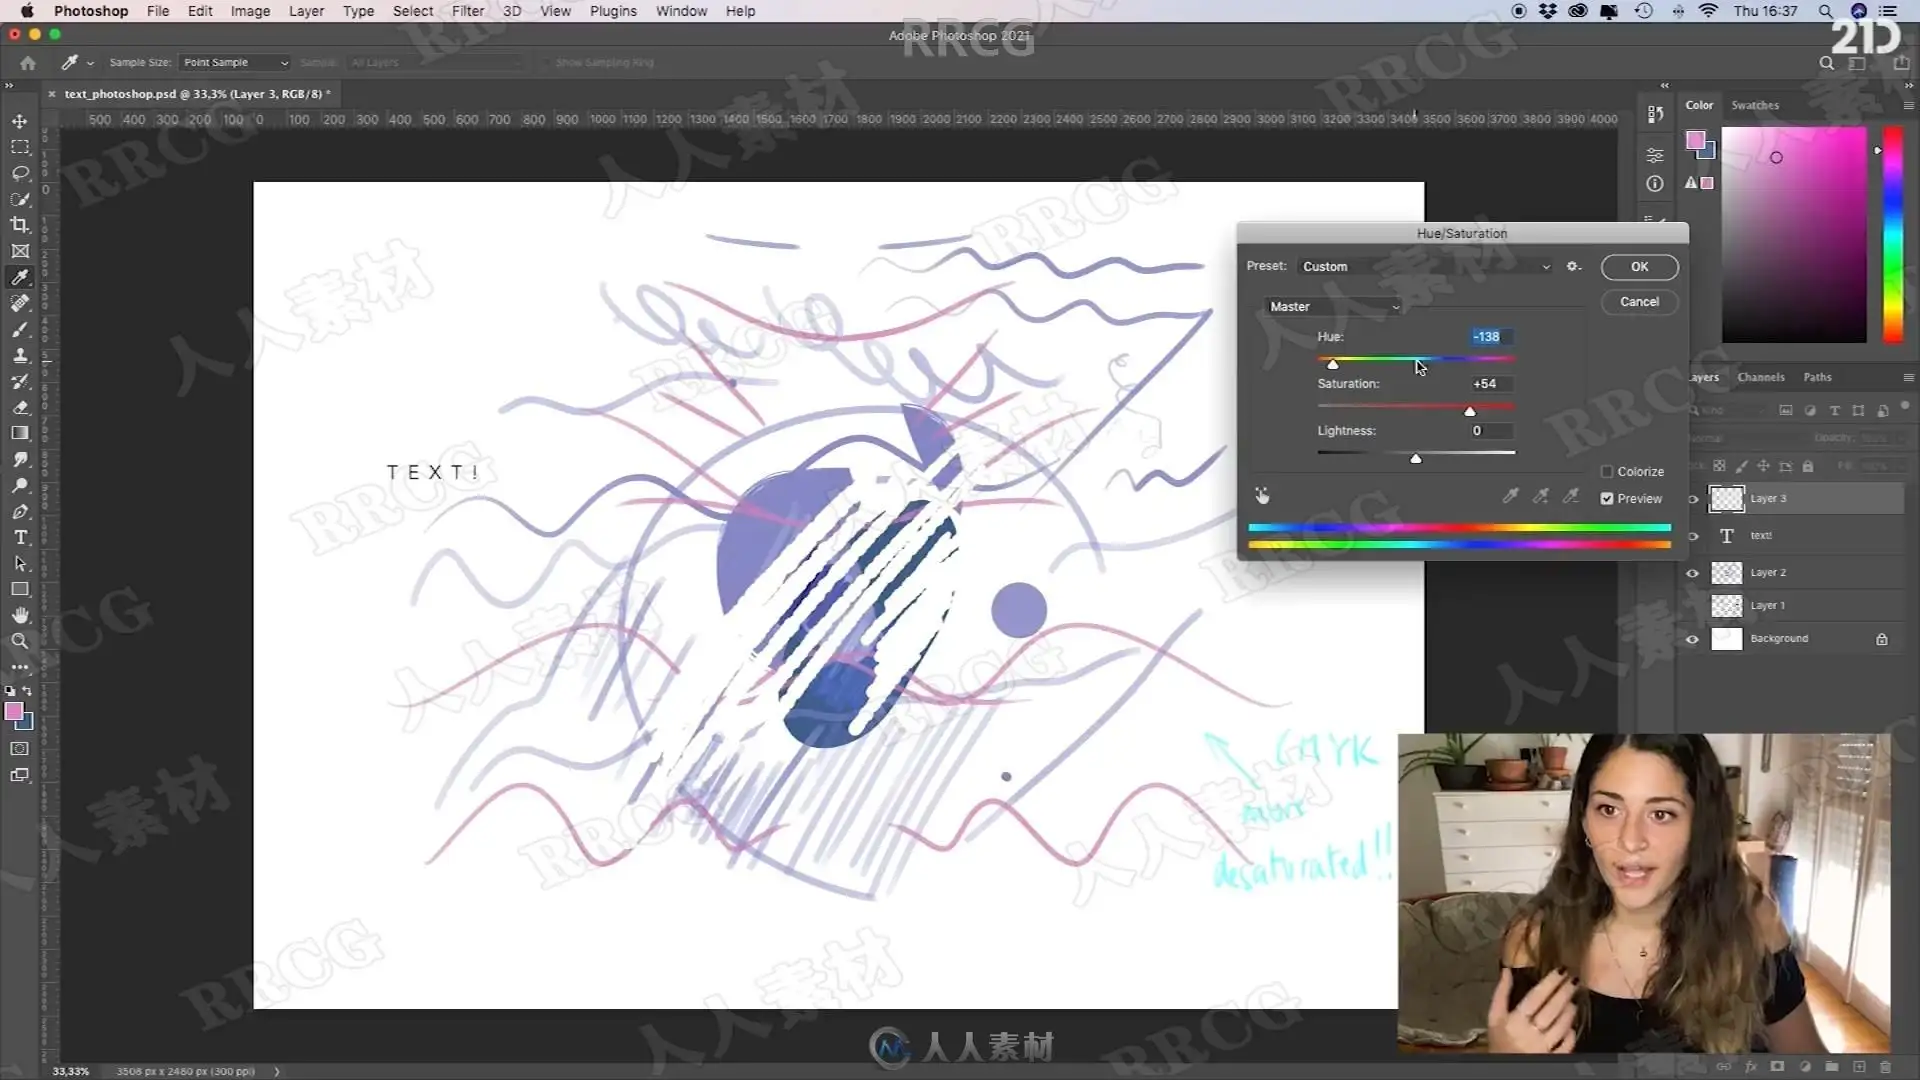1920x1080 pixels.
Task: Hide the Background layer
Action: (x=1692, y=639)
